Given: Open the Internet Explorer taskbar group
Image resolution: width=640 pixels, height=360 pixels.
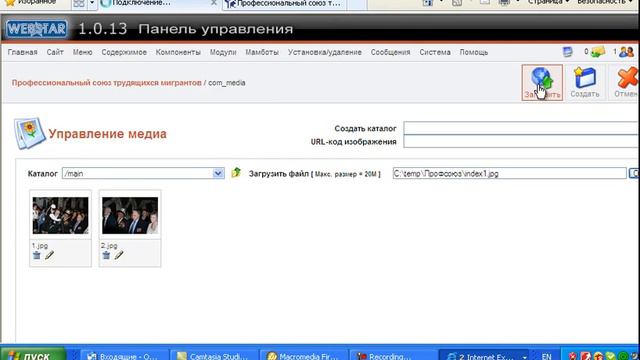Looking at the screenshot, I should (483, 355).
